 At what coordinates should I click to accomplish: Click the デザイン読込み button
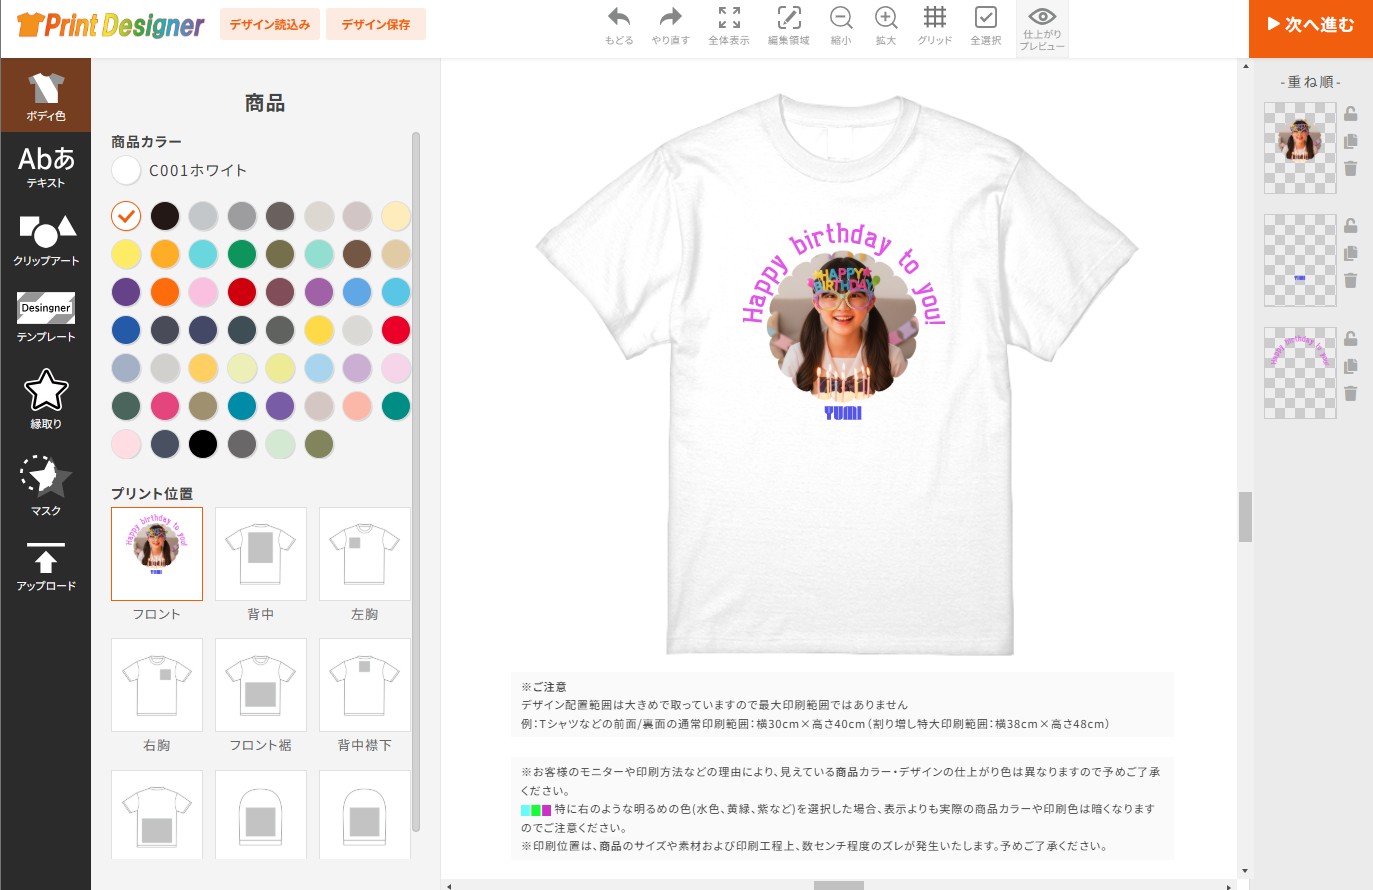(270, 24)
